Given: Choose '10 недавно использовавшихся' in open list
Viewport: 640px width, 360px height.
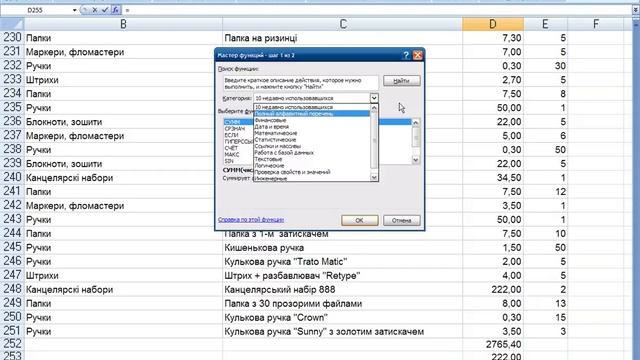Looking at the screenshot, I should tap(311, 107).
